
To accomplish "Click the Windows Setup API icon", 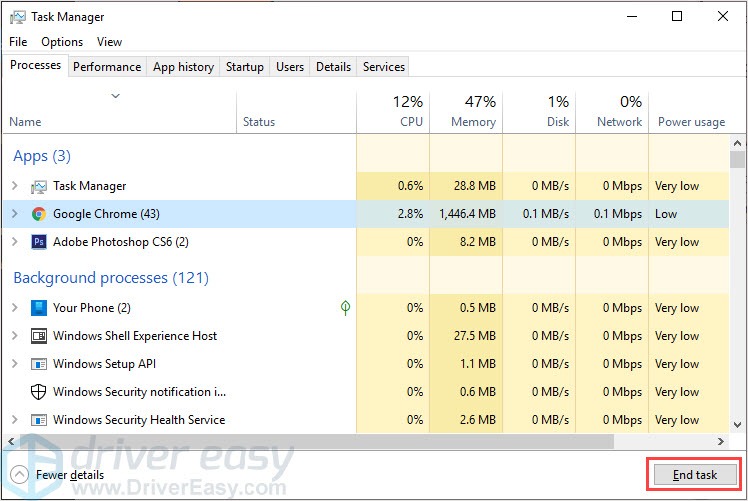I will (x=39, y=364).
